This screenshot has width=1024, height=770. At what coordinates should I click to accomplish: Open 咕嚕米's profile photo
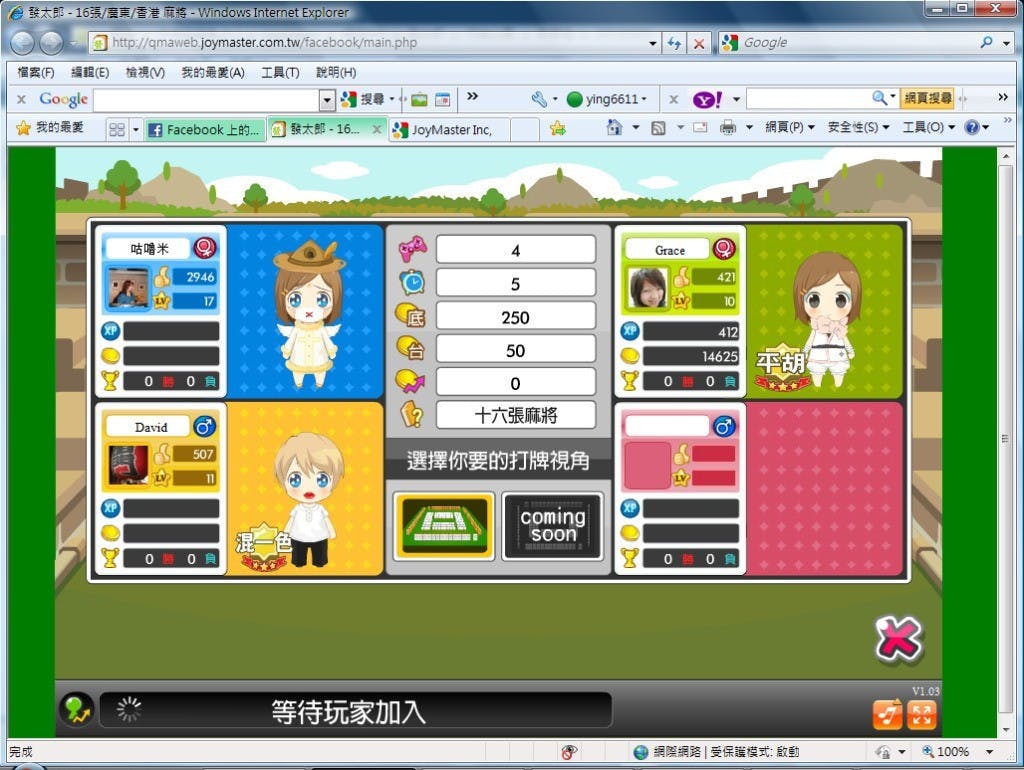[129, 287]
